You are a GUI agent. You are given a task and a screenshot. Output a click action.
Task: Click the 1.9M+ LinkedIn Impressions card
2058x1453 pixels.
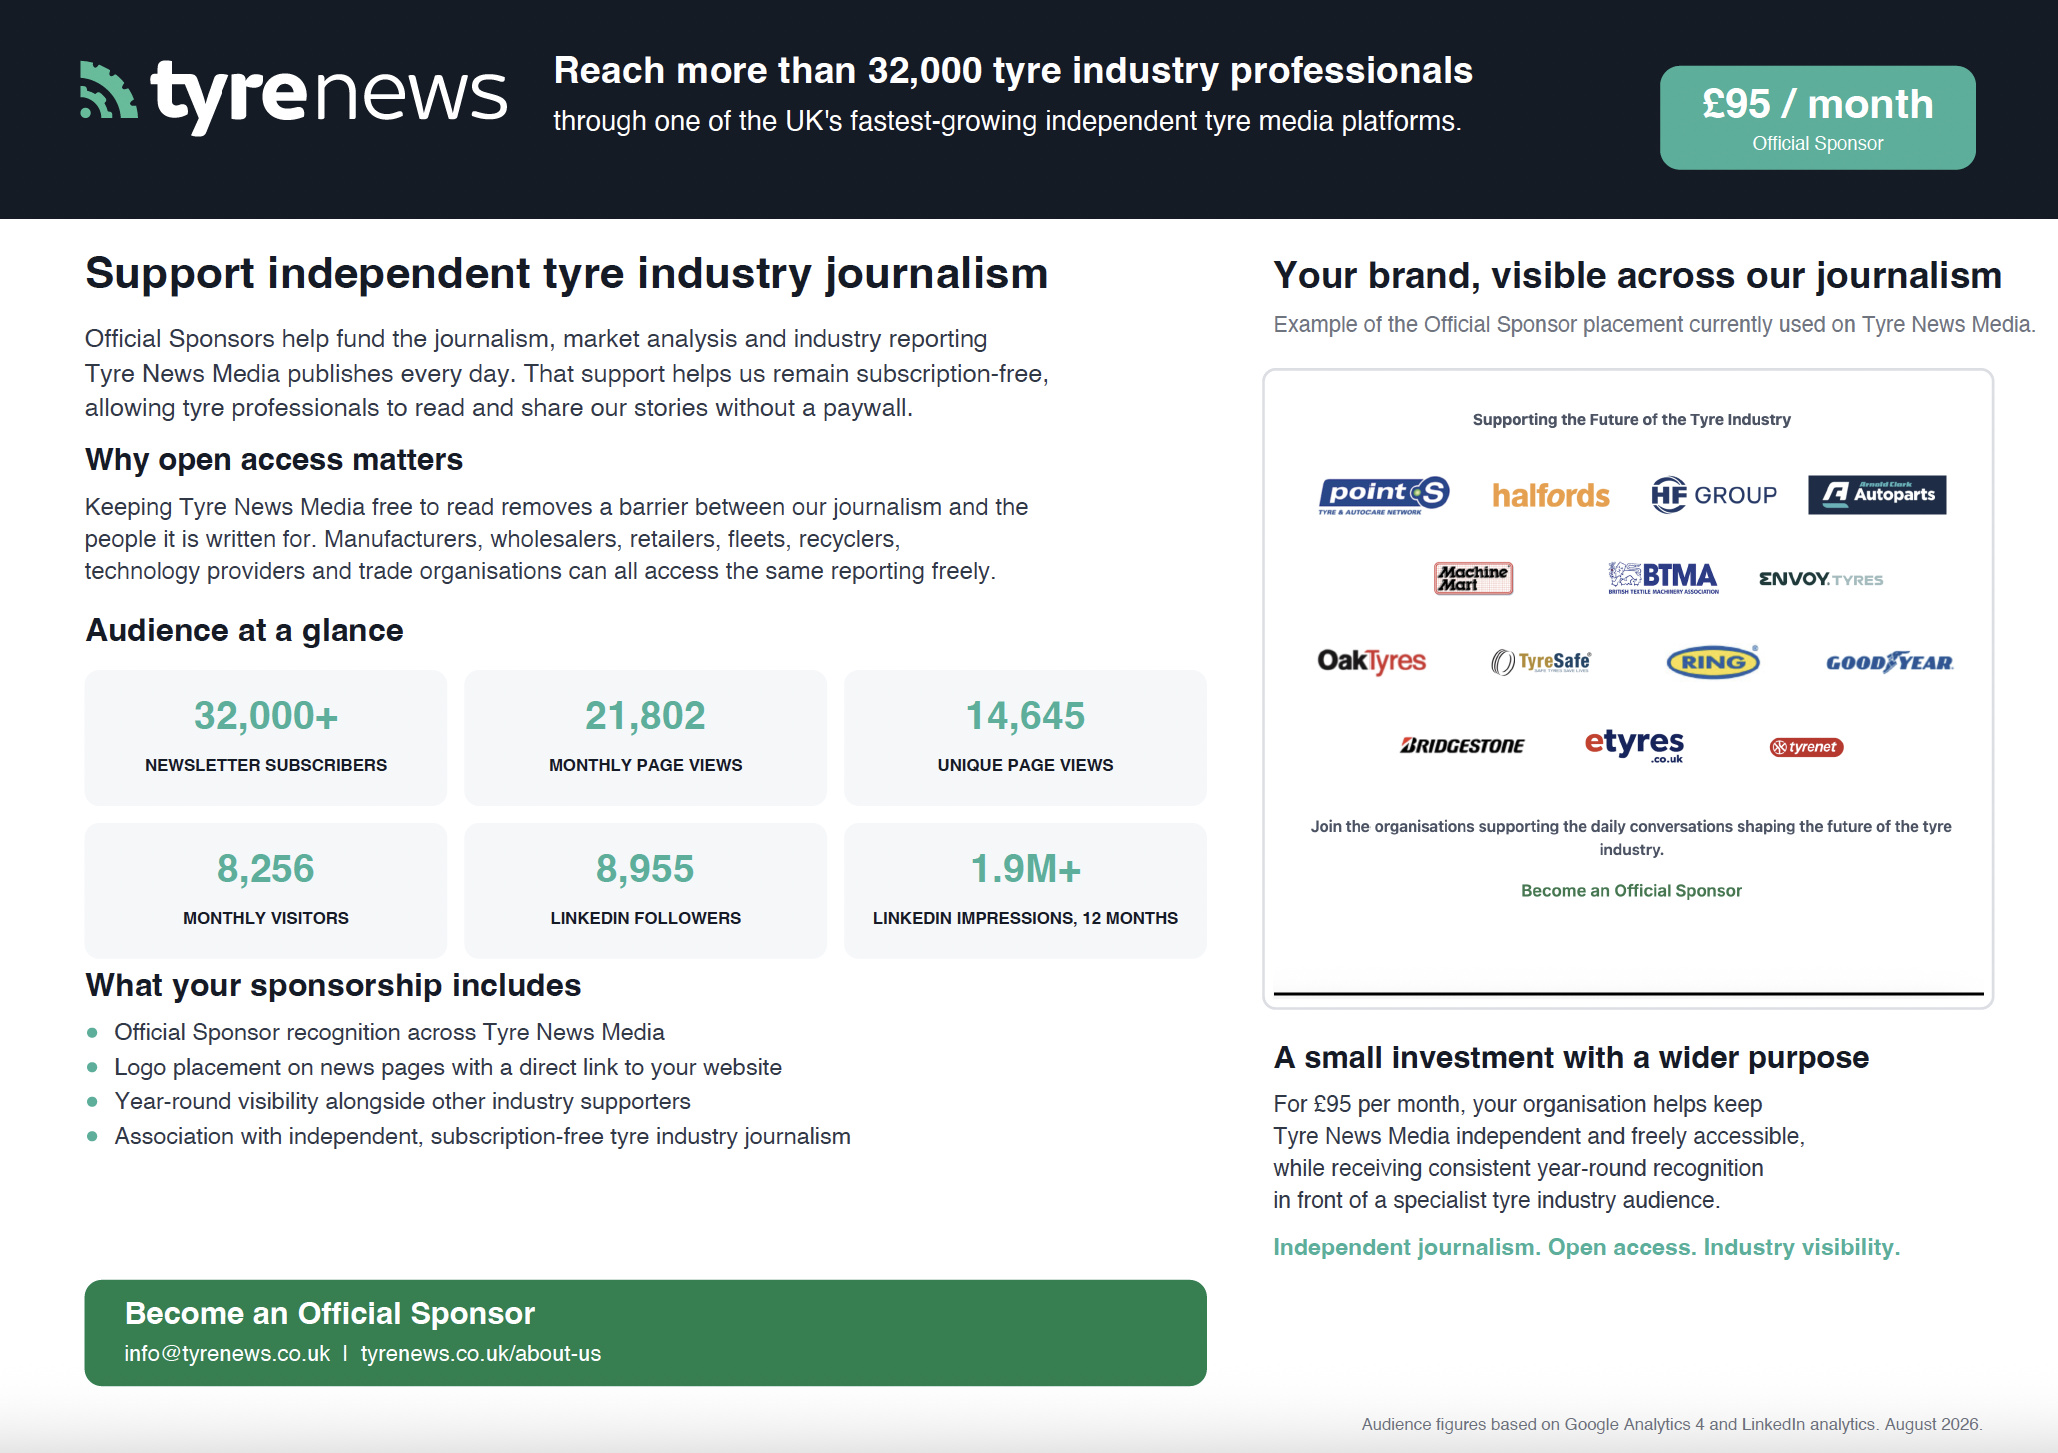[1025, 891]
